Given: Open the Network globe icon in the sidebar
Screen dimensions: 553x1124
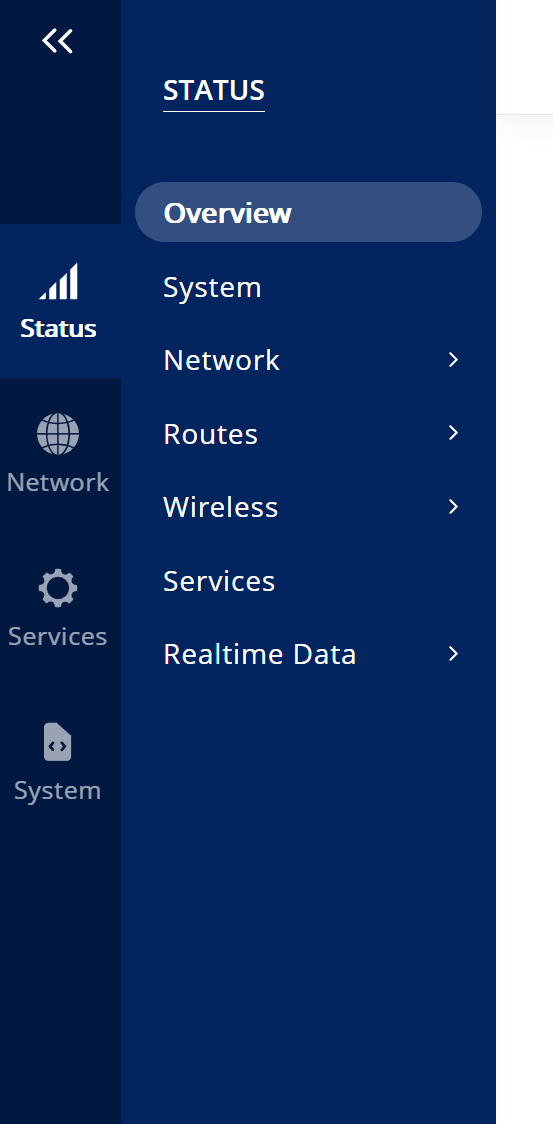Looking at the screenshot, I should click(58, 434).
